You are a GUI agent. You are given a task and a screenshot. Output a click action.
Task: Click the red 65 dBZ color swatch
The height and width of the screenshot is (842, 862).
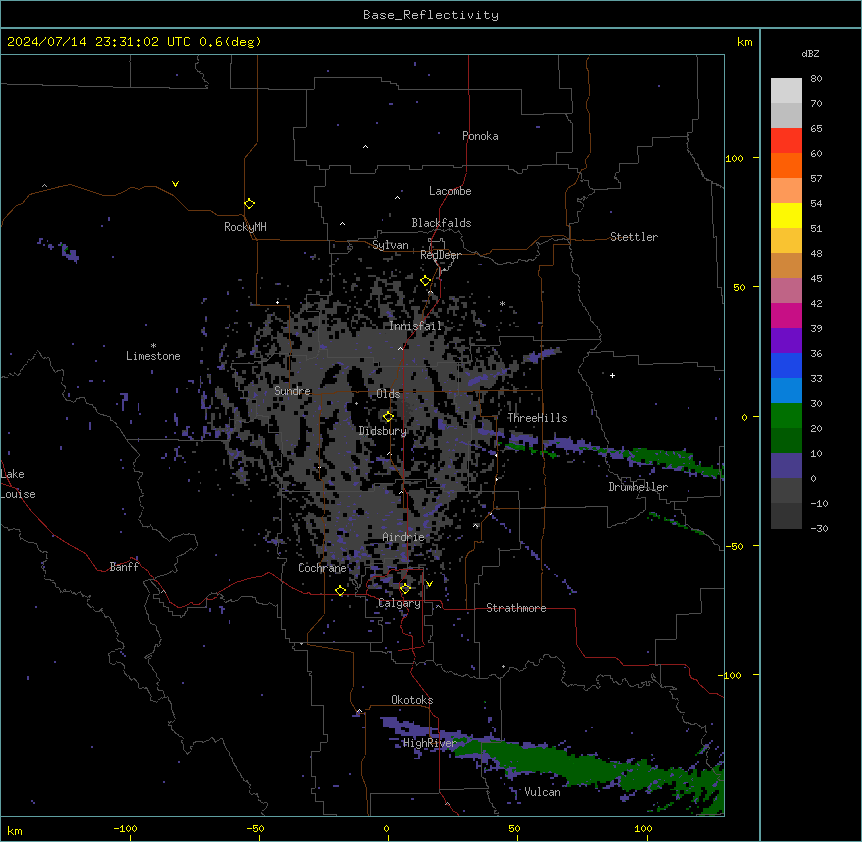click(x=786, y=140)
